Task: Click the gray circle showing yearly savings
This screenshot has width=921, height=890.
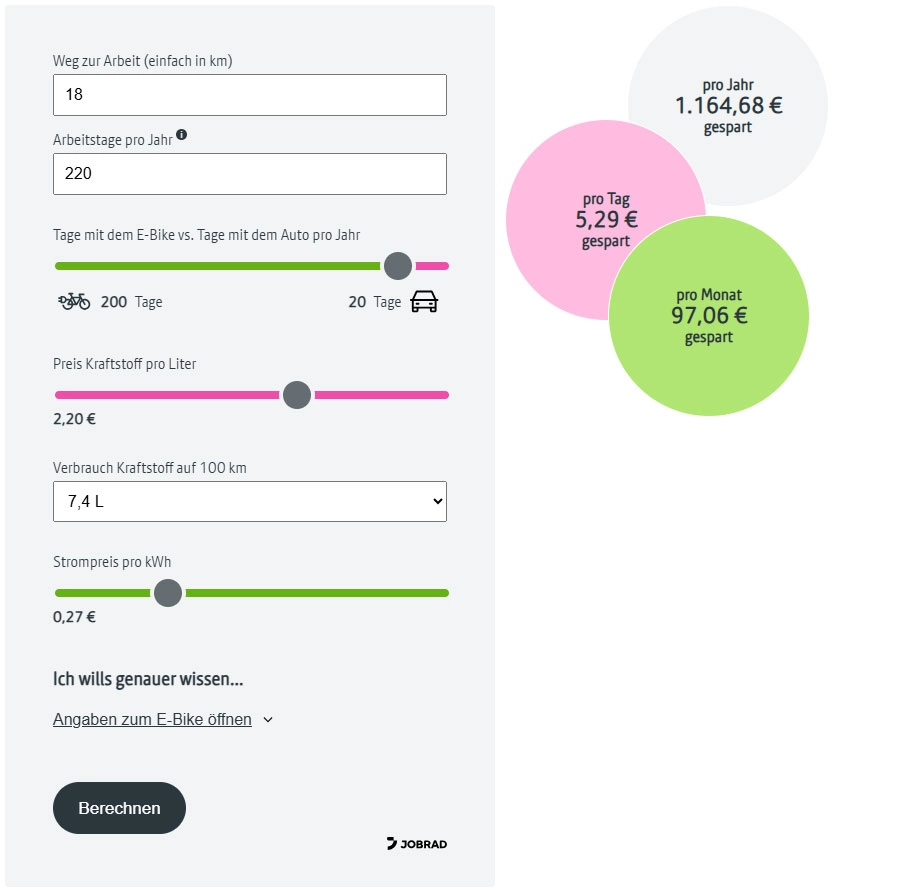Action: pos(727,105)
